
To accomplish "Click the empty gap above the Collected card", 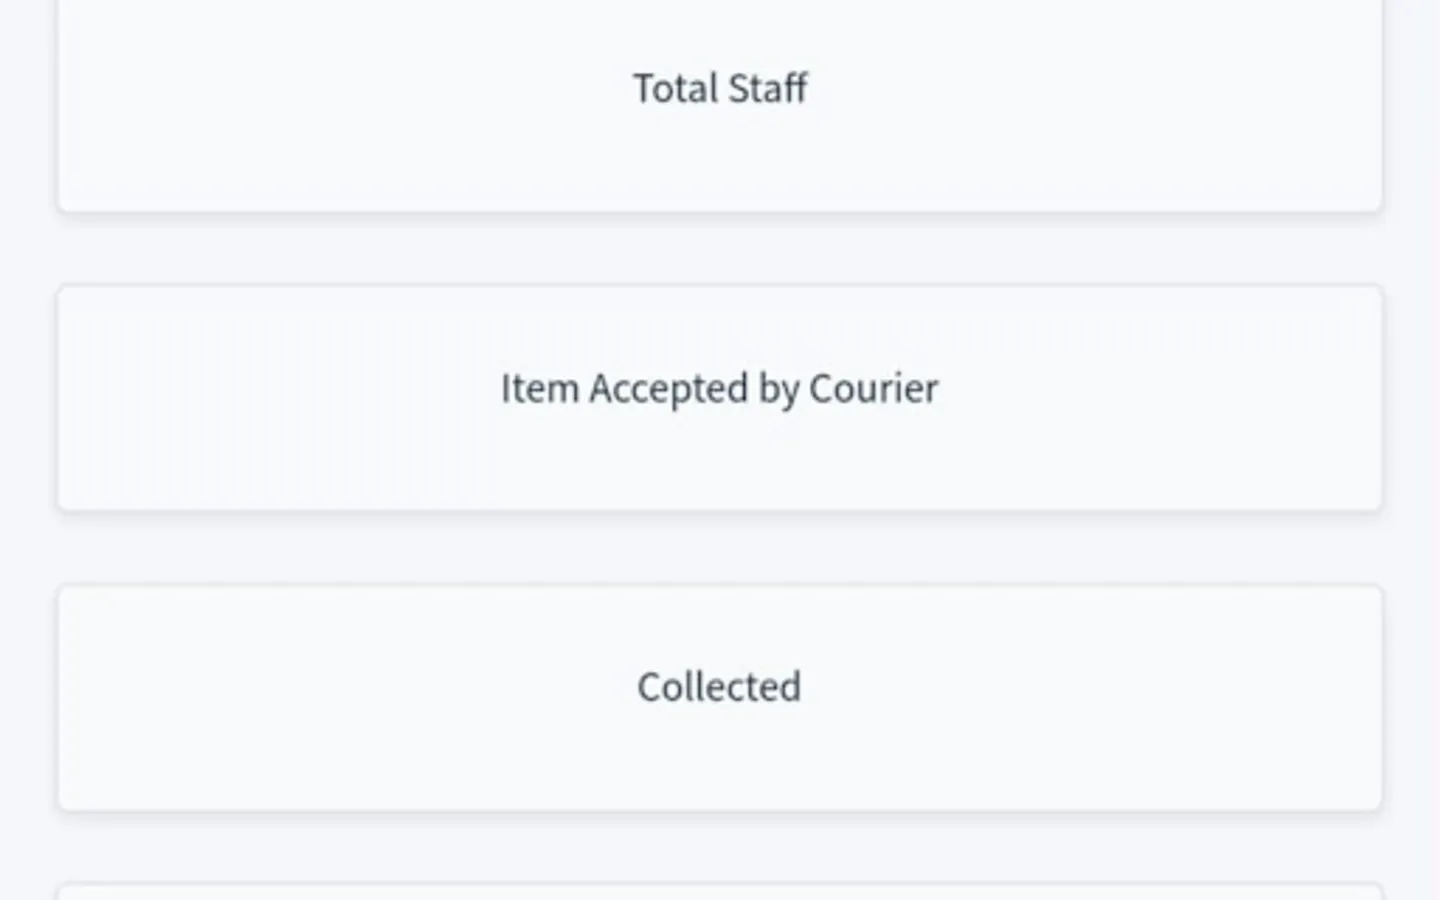I will pos(720,548).
